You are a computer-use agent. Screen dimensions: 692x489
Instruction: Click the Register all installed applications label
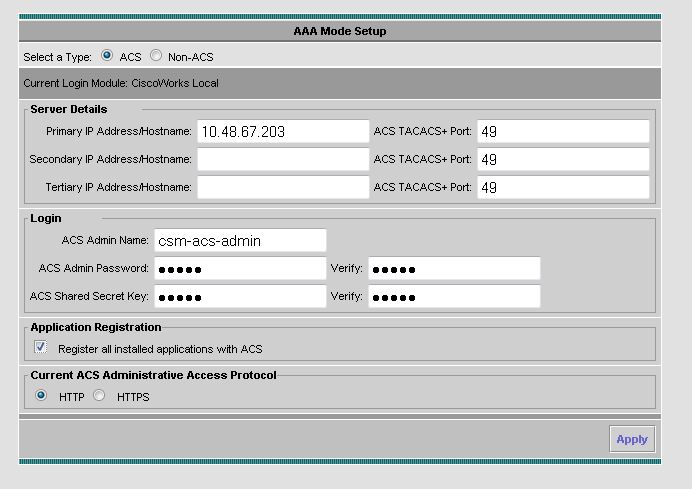(x=160, y=349)
